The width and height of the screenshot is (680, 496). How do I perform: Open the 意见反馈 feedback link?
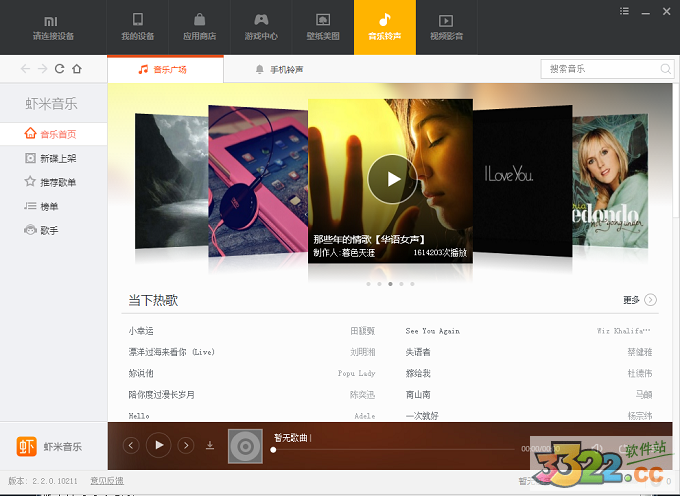pos(107,481)
